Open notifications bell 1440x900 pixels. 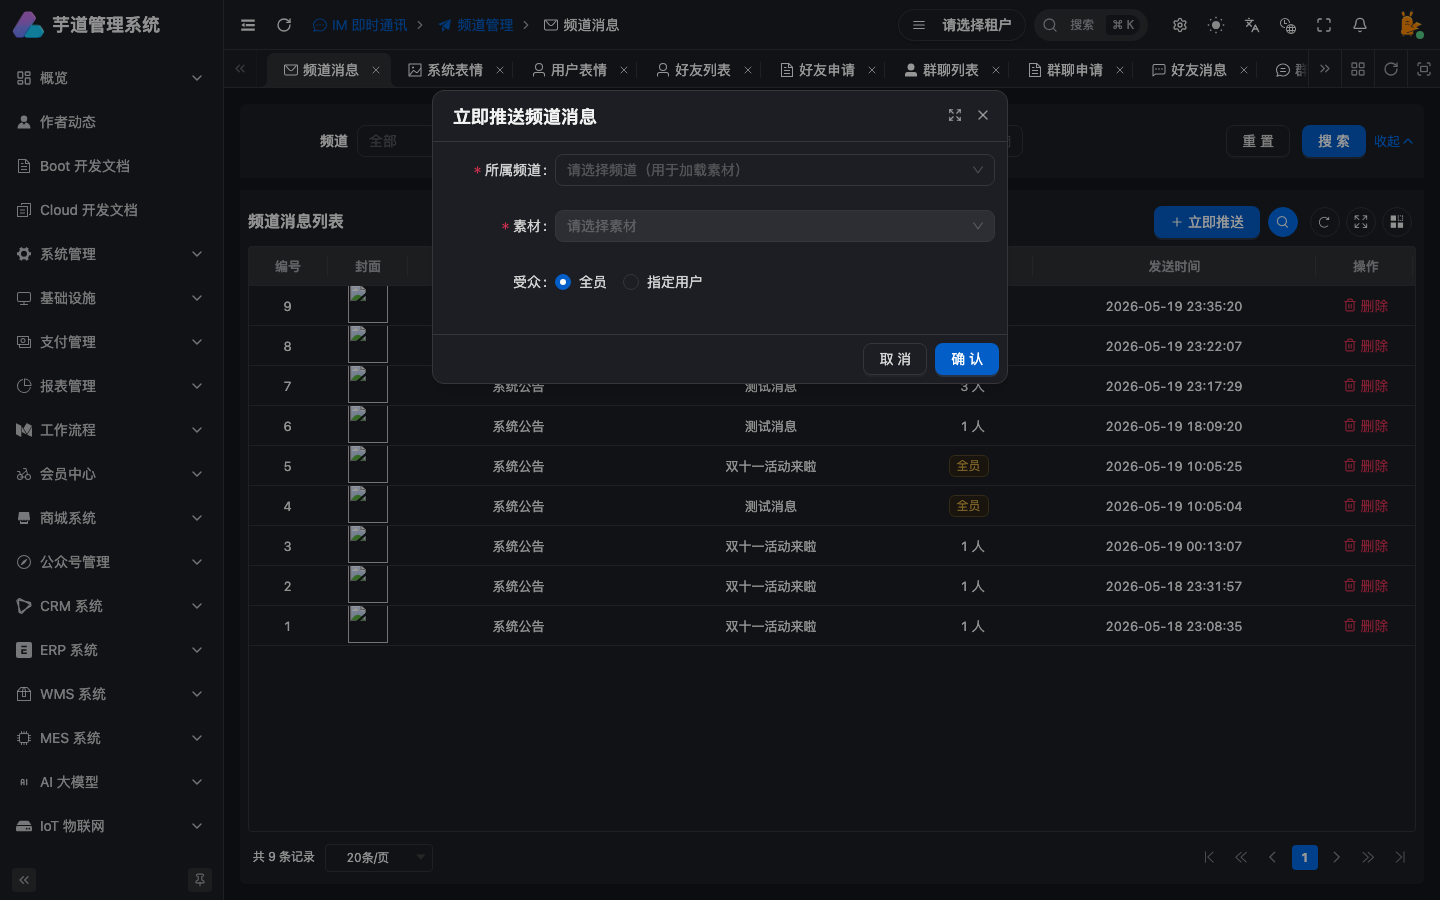point(1360,25)
